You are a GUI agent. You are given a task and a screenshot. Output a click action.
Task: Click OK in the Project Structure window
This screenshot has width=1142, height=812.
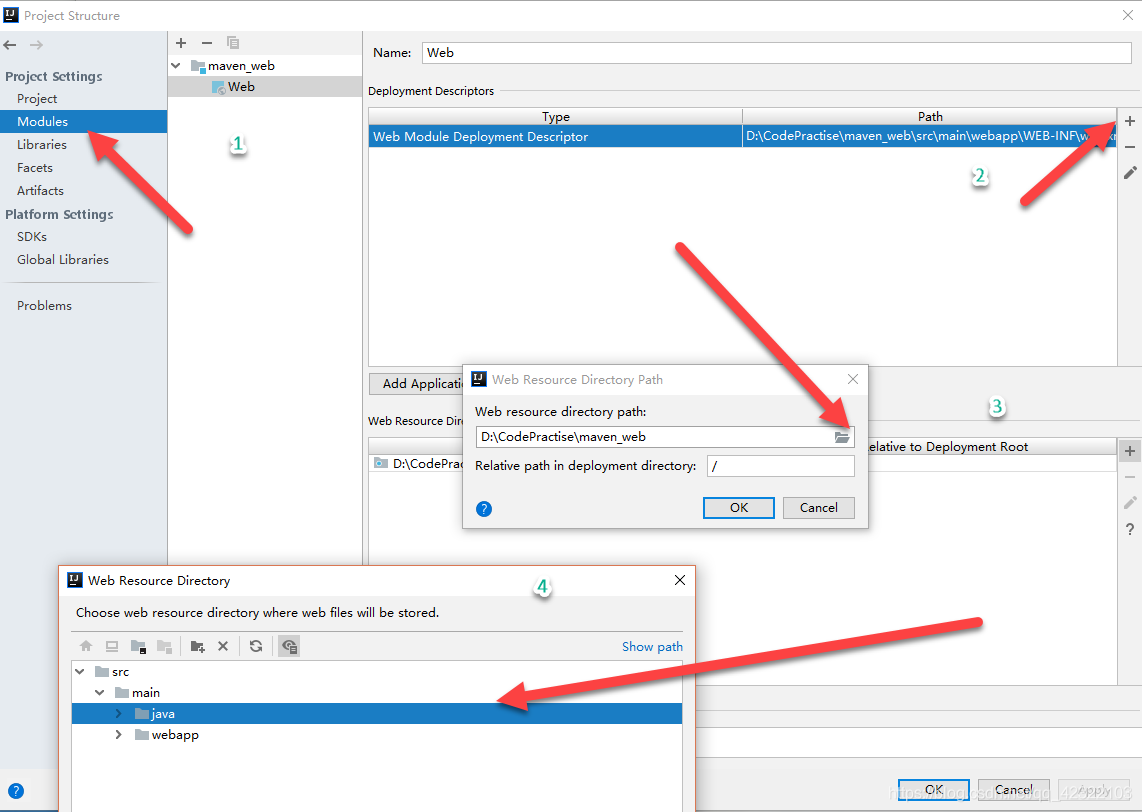coord(934,789)
